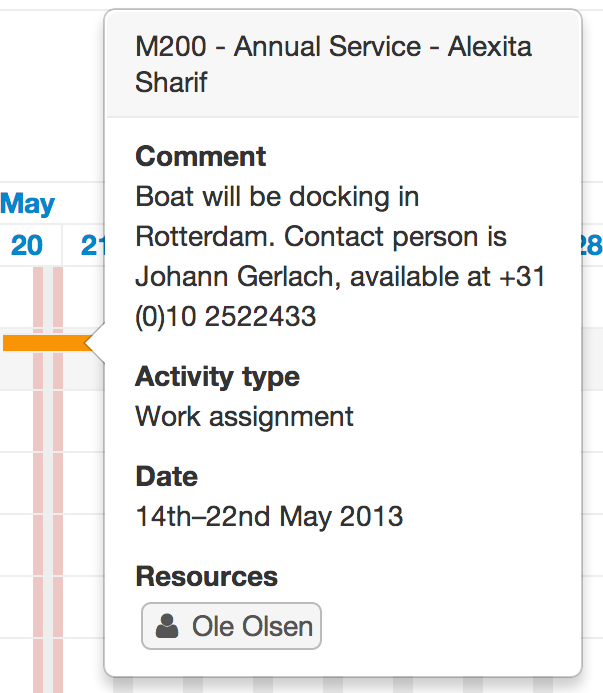Click the right pink weekend column stripe
Screen dimensions: 603x693
(x=58, y=480)
